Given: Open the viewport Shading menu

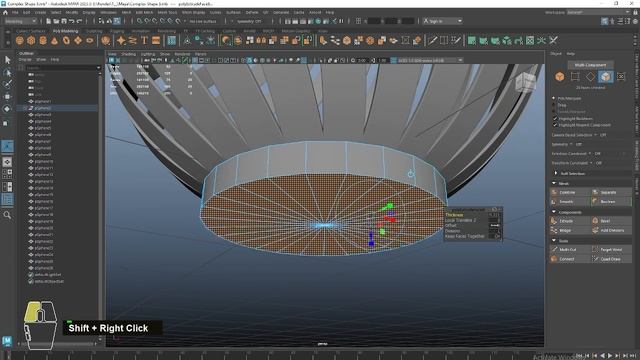Looking at the screenshot, I should coord(128,54).
